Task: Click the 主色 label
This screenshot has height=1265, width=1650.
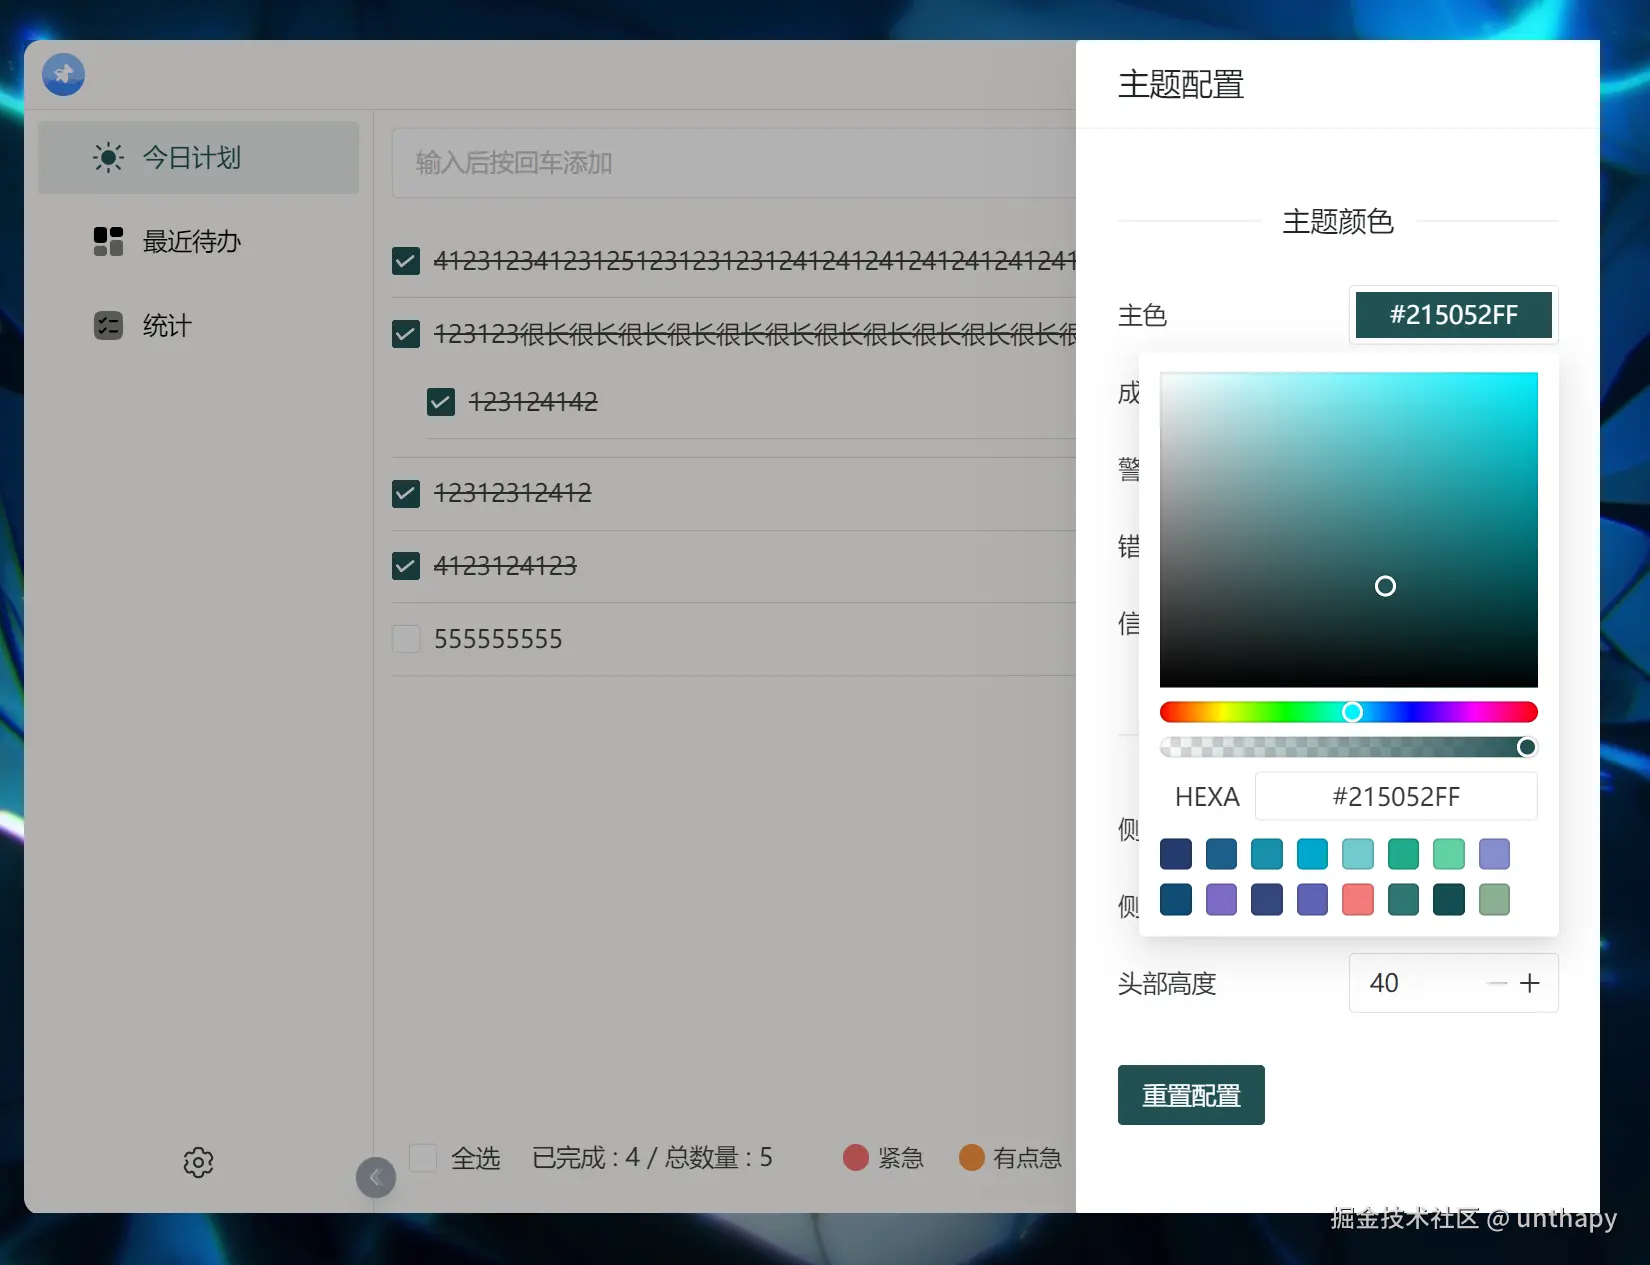Action: click(x=1142, y=316)
